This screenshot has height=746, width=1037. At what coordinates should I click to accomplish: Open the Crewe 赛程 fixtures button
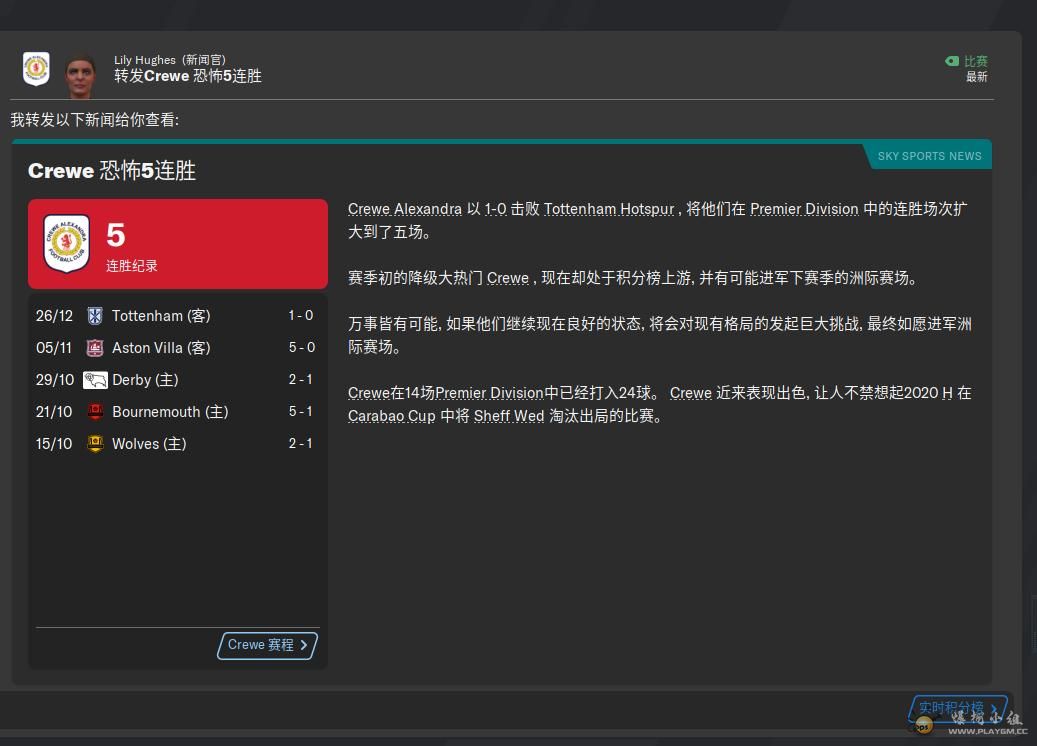coord(267,645)
